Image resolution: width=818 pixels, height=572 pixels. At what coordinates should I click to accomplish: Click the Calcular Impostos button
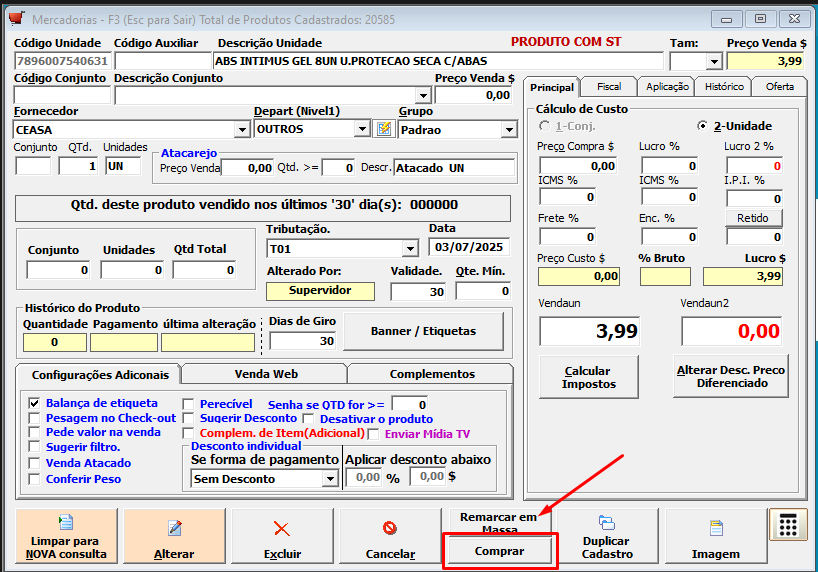coord(588,377)
